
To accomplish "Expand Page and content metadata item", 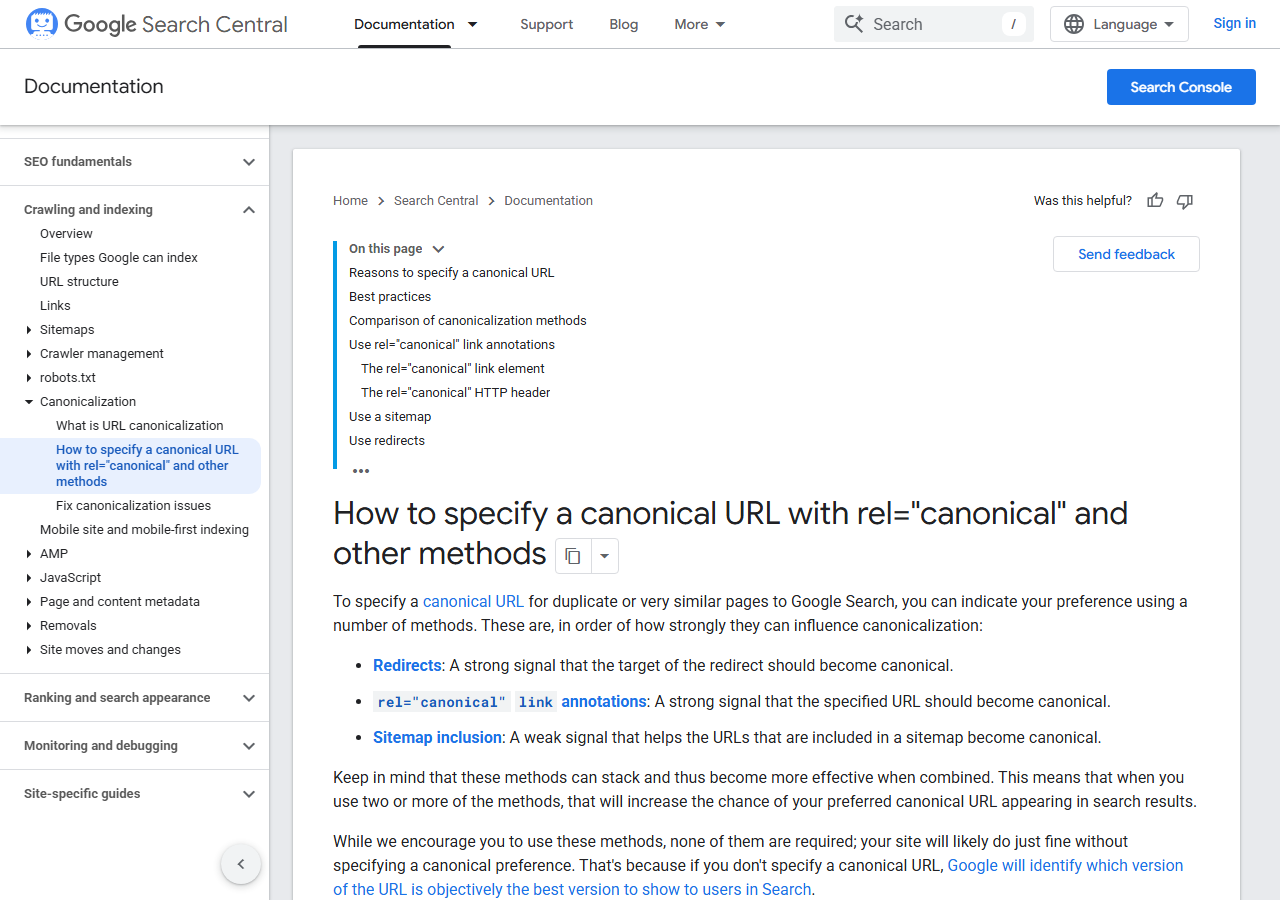I will point(29,602).
